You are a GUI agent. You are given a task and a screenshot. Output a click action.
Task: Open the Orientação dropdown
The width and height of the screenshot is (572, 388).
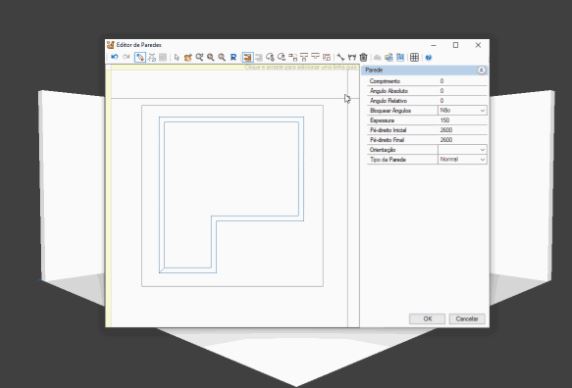[462, 150]
